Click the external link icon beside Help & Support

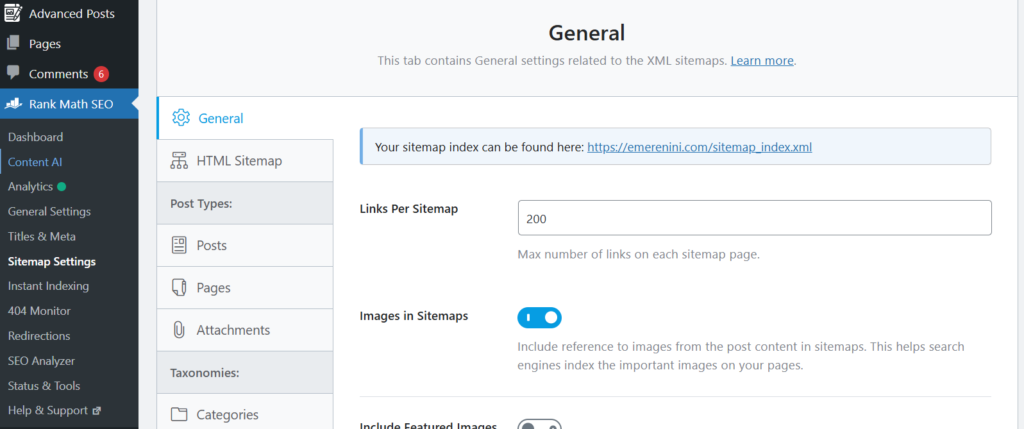(x=97, y=411)
